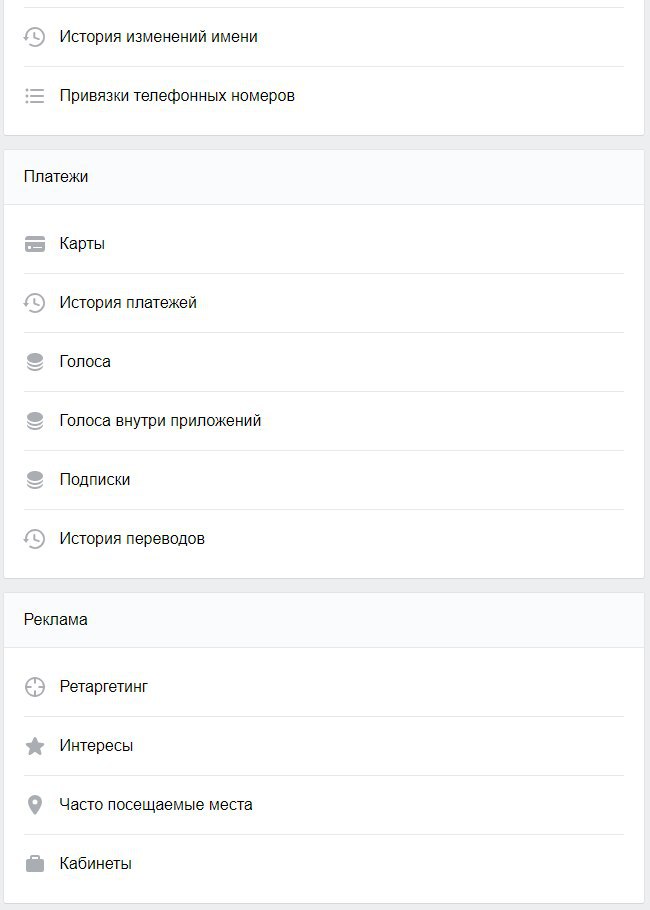
Task: Select Часто посещаемые места
Action: click(324, 805)
